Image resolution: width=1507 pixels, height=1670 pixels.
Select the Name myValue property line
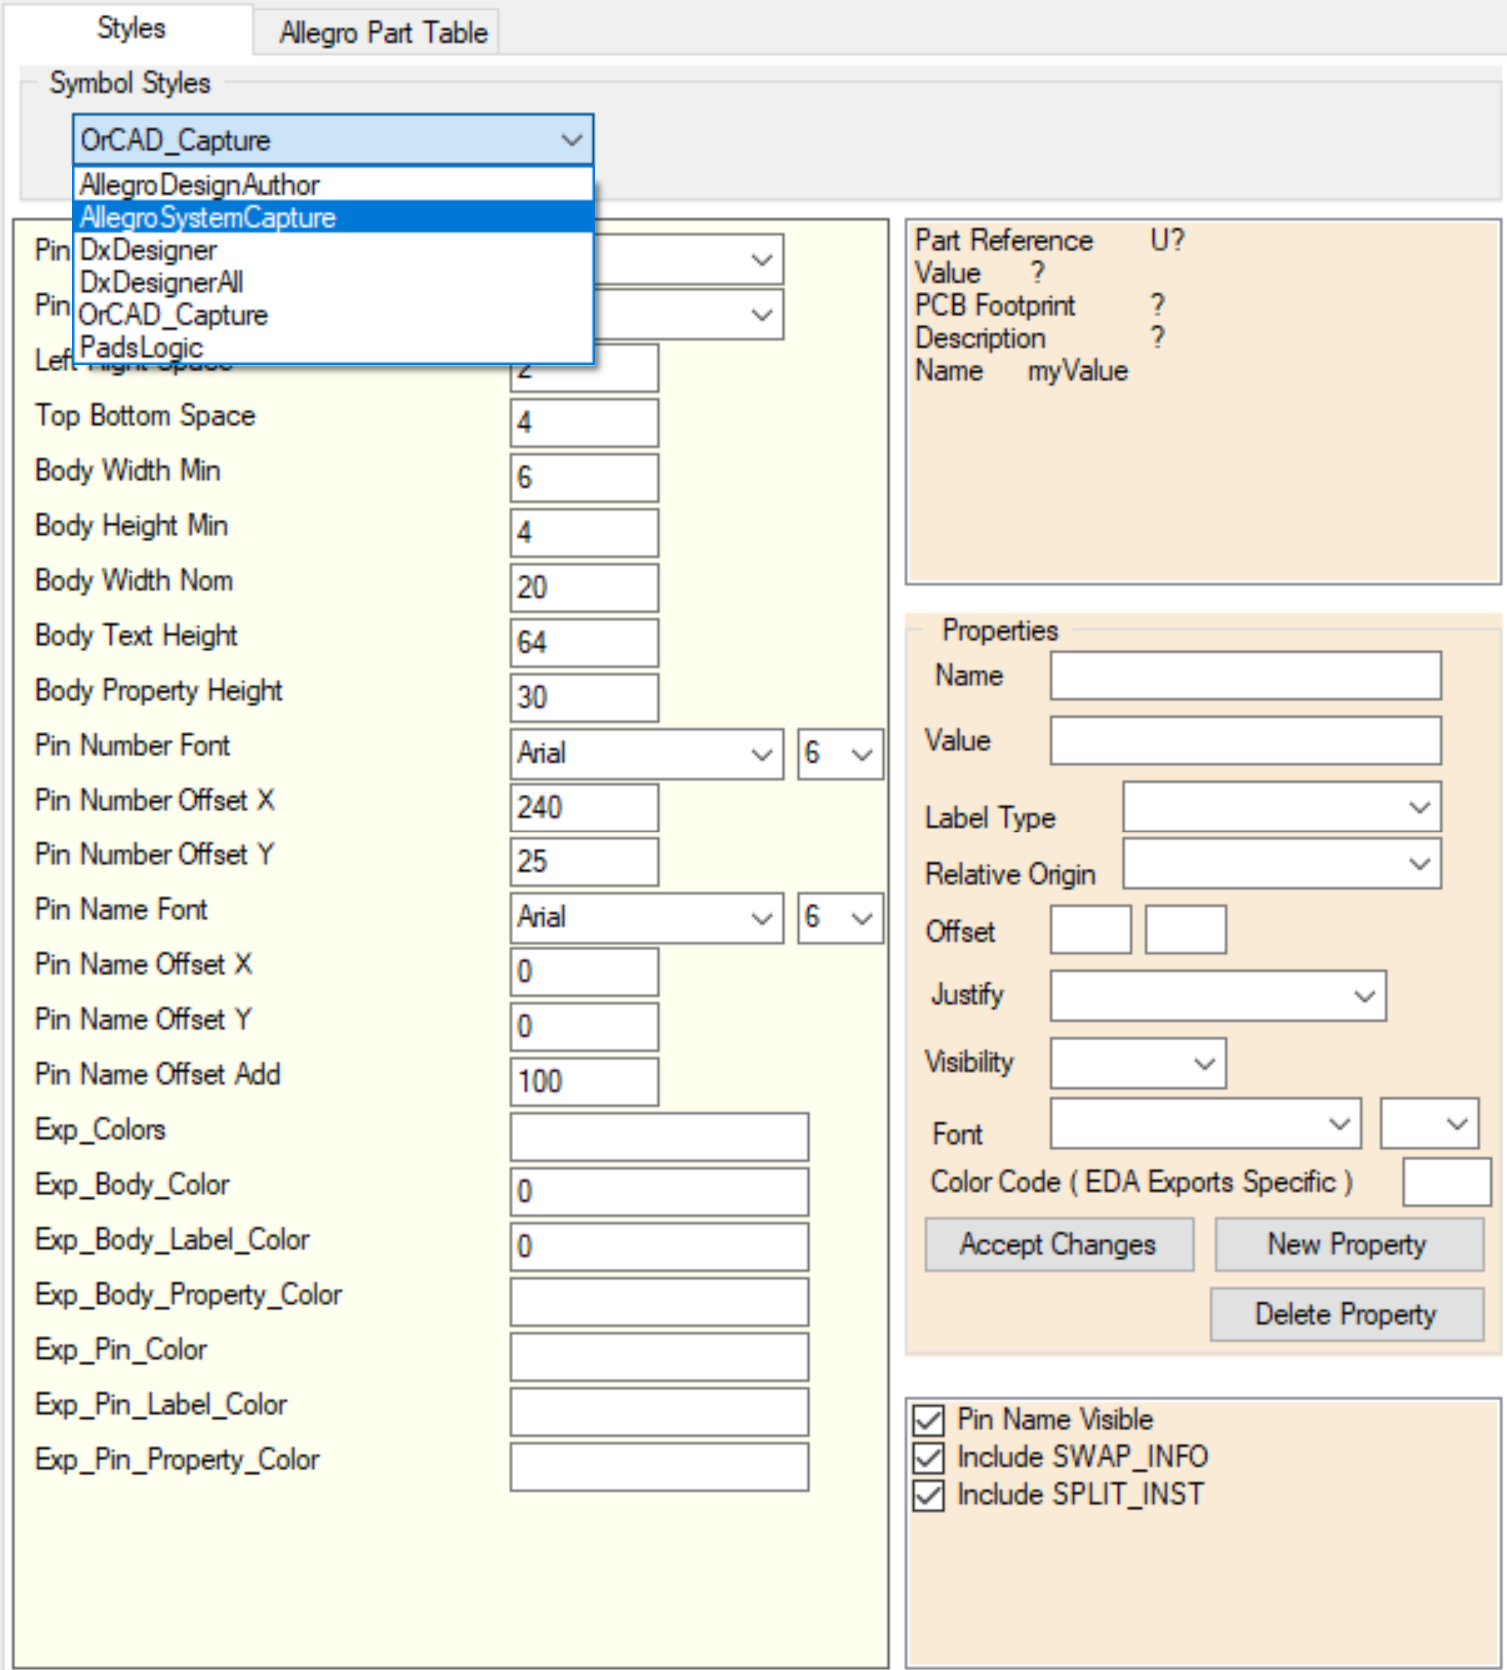click(x=1022, y=371)
